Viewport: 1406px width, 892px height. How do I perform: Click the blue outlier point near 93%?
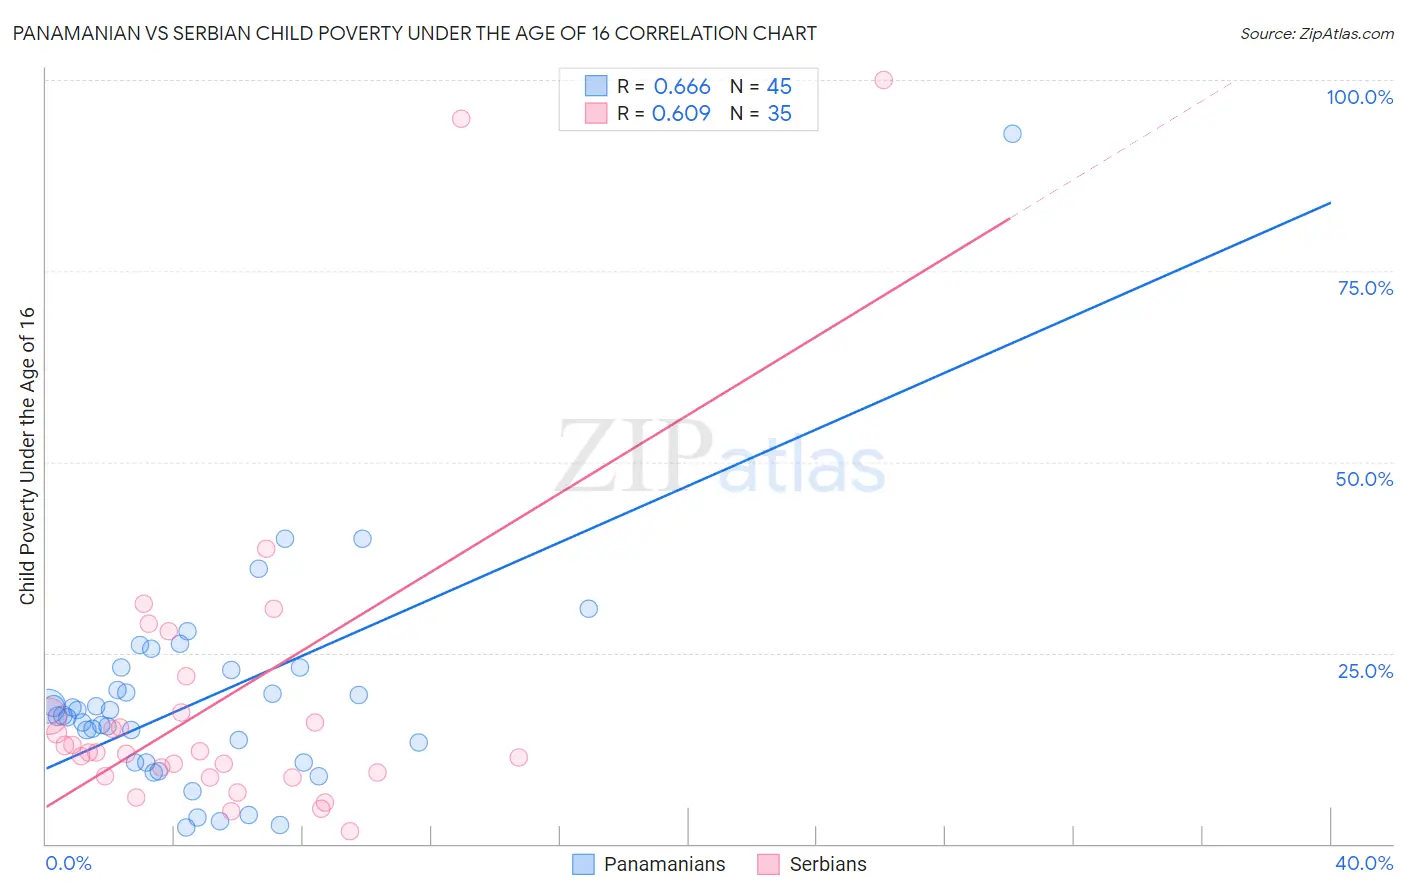[x=1012, y=134]
